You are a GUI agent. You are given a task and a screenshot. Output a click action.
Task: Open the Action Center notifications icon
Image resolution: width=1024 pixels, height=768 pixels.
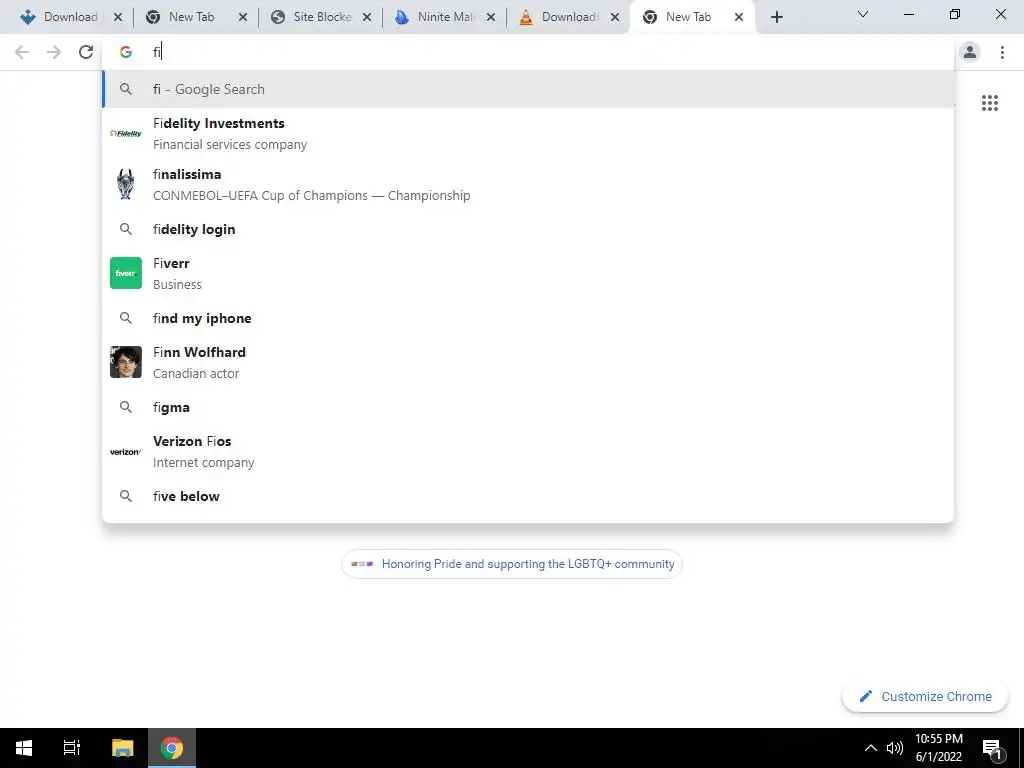[x=992, y=748]
